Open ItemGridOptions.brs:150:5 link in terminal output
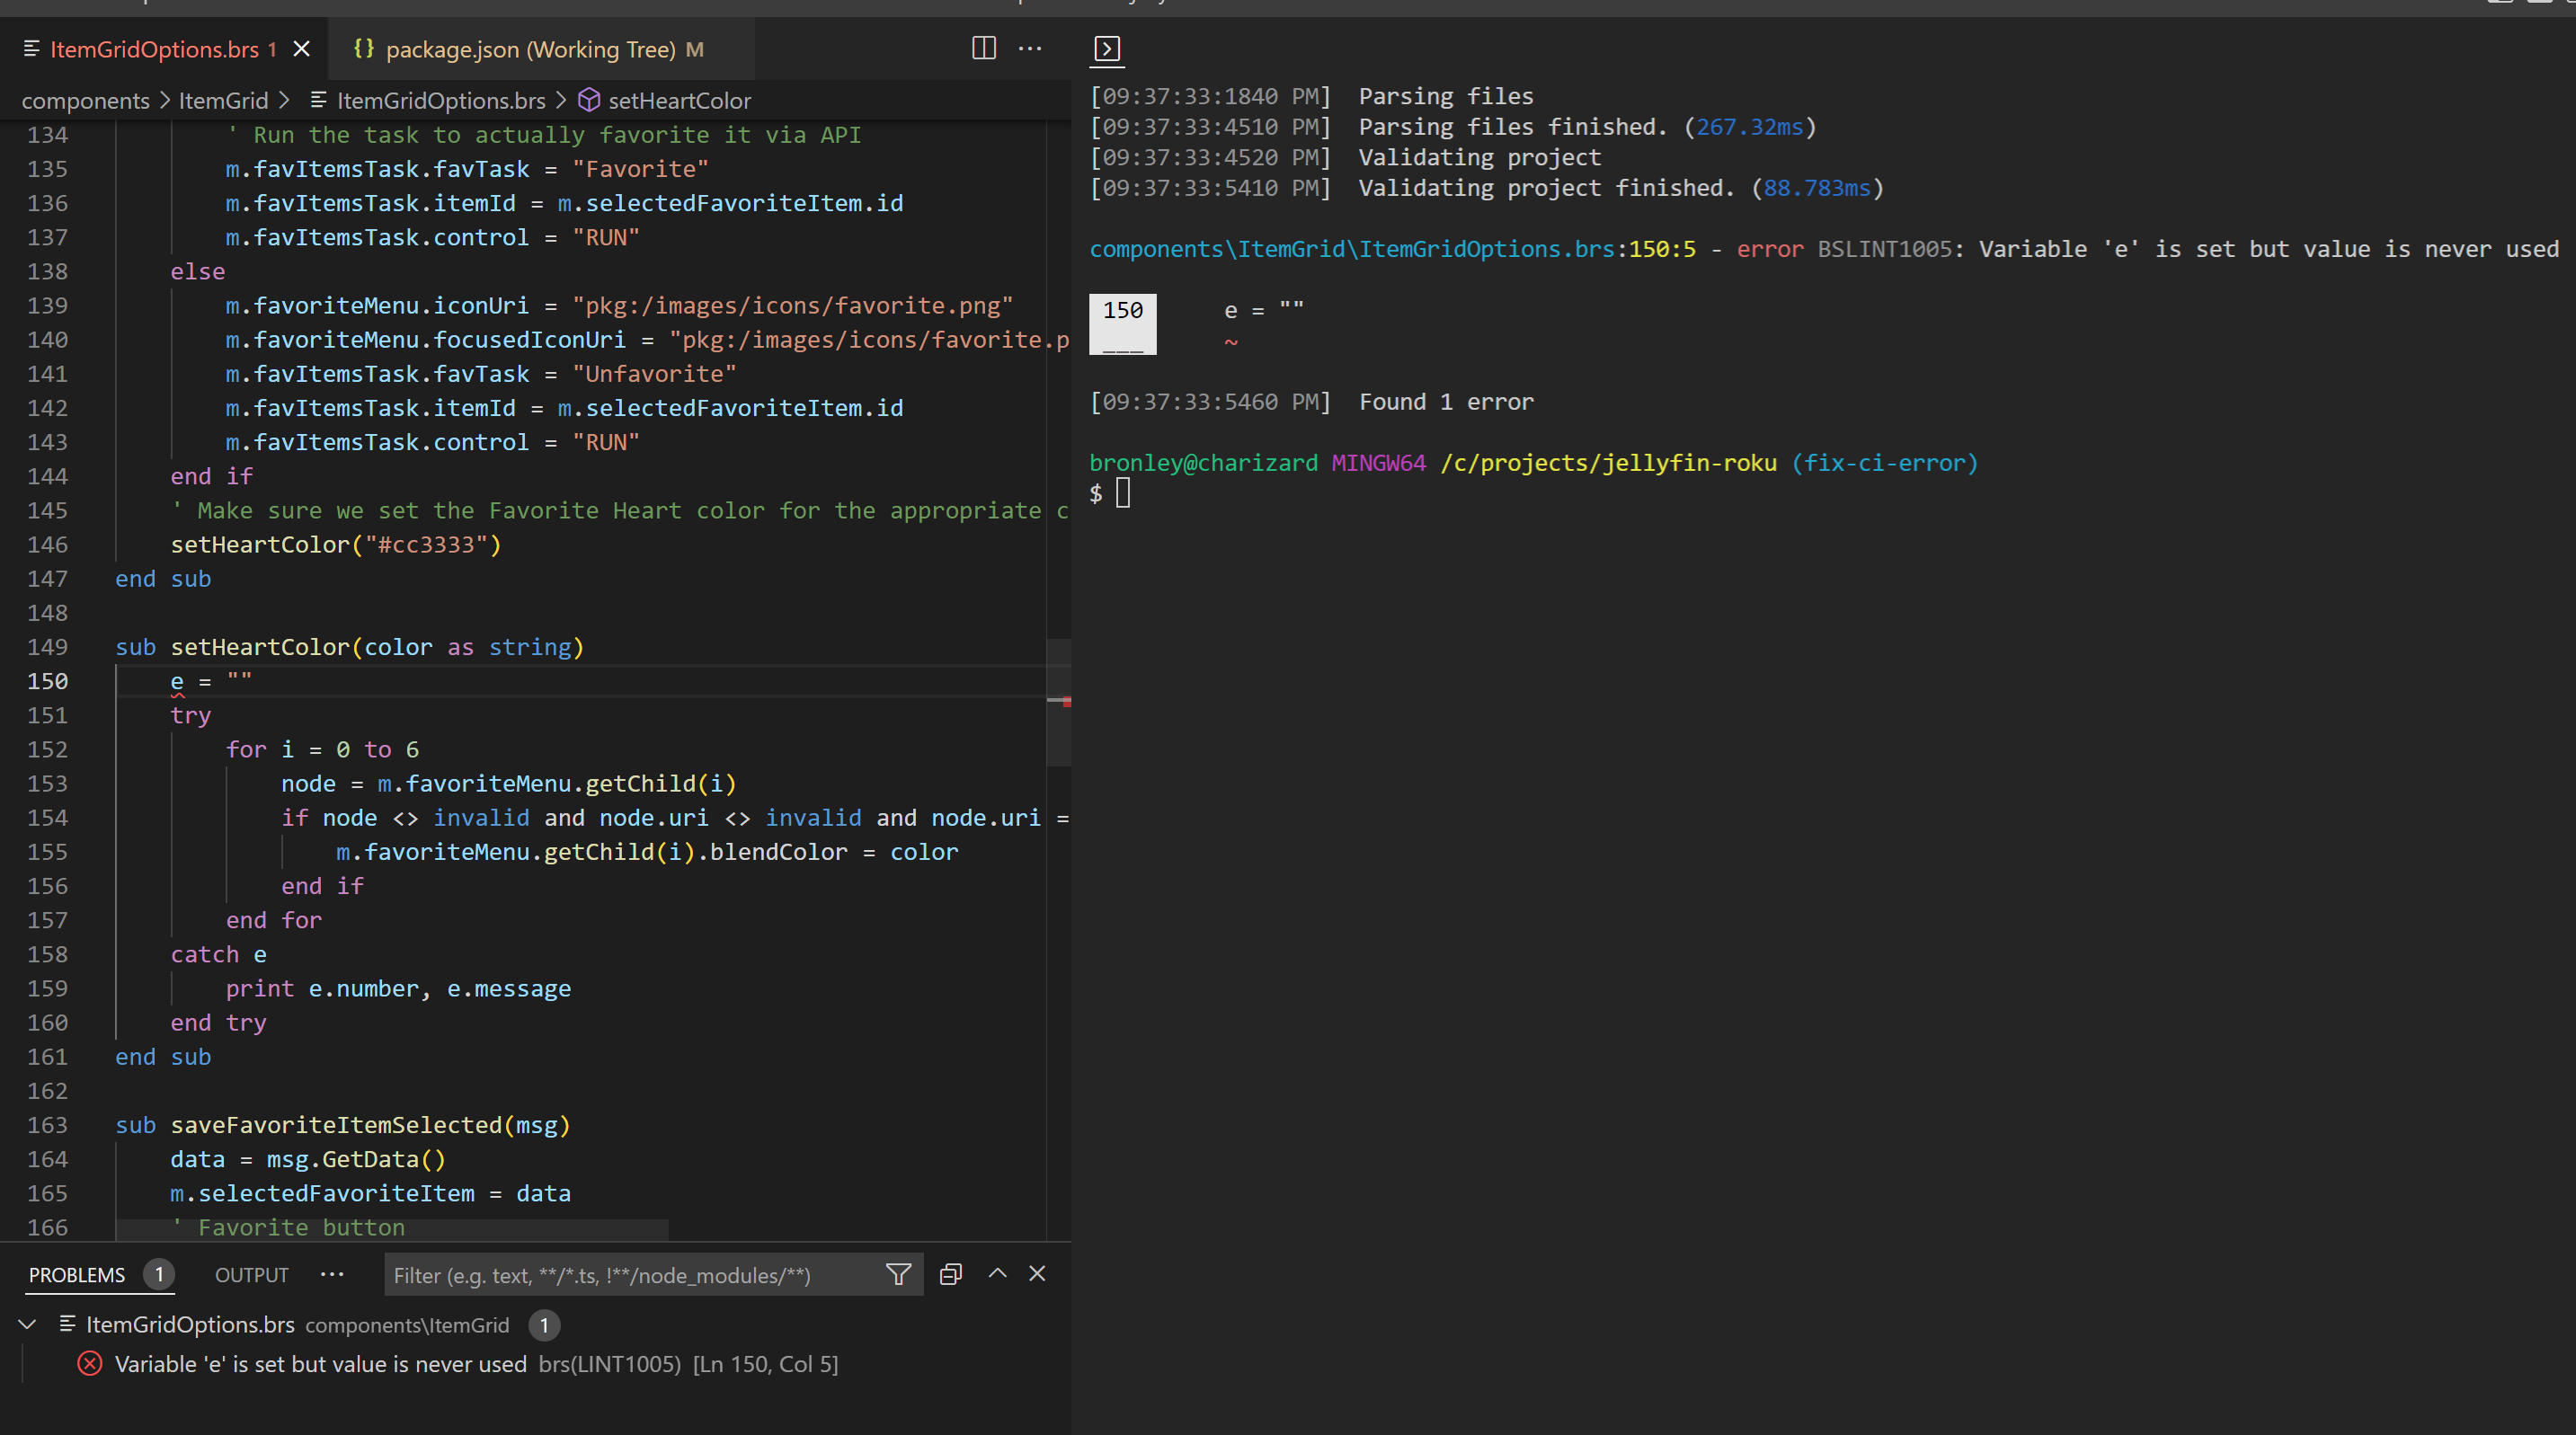2576x1435 pixels. pyautogui.click(x=1390, y=249)
